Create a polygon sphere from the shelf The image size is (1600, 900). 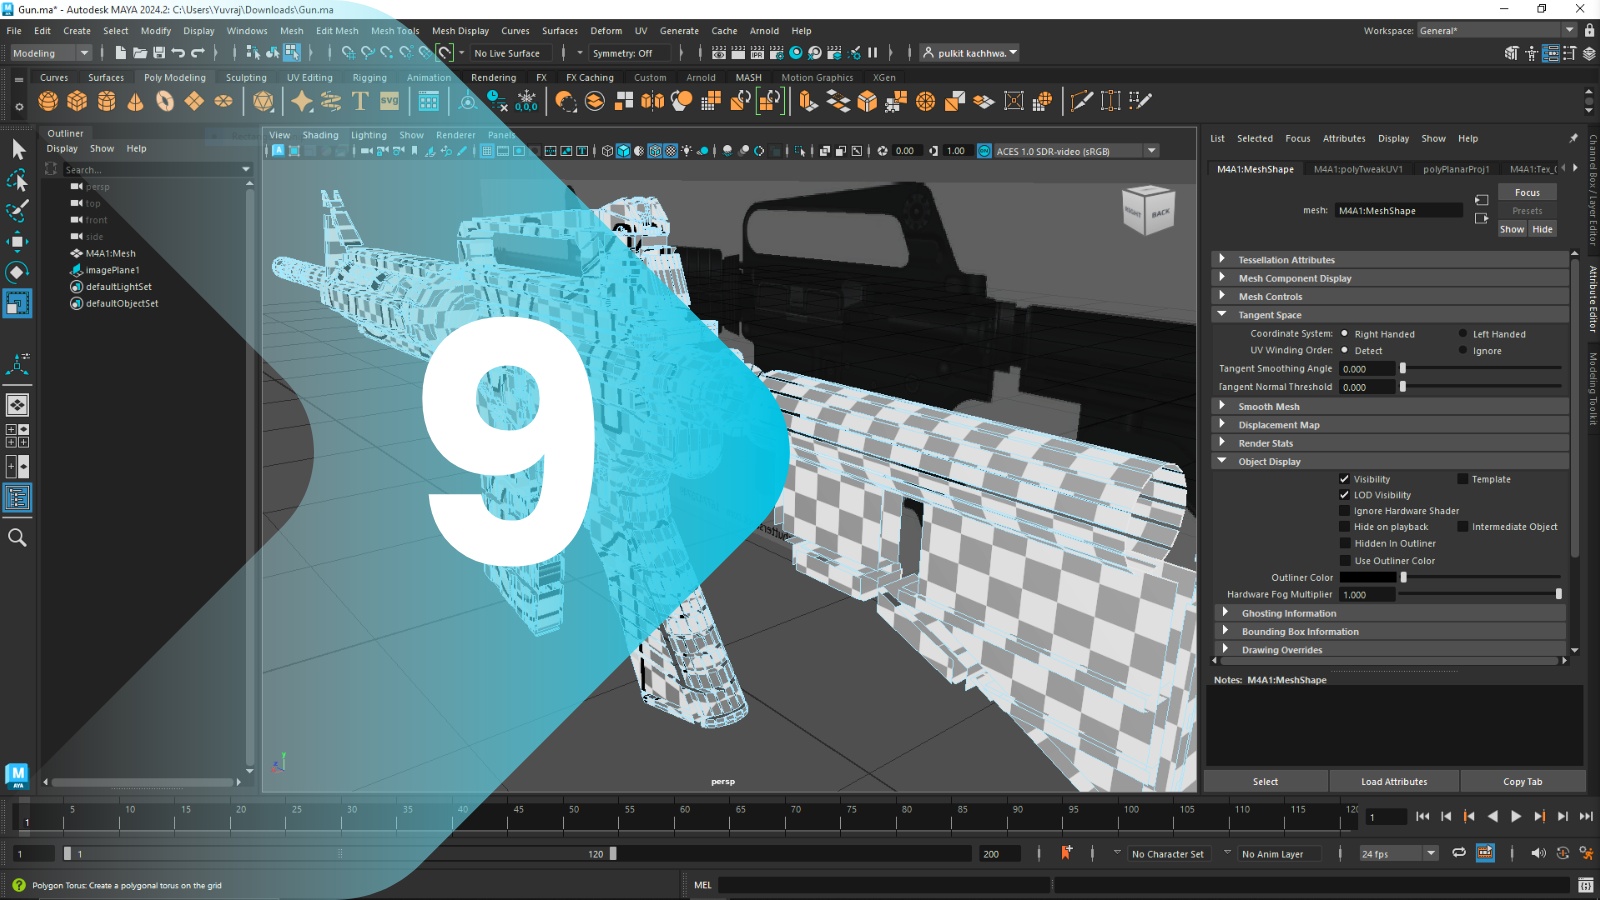tap(48, 101)
